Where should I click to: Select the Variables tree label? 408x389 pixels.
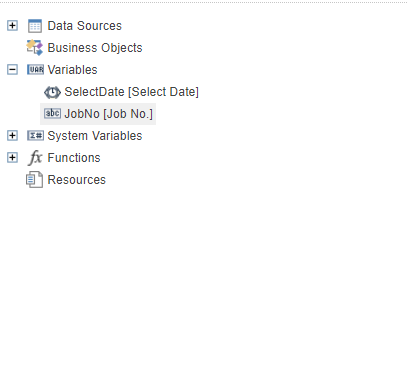point(72,70)
